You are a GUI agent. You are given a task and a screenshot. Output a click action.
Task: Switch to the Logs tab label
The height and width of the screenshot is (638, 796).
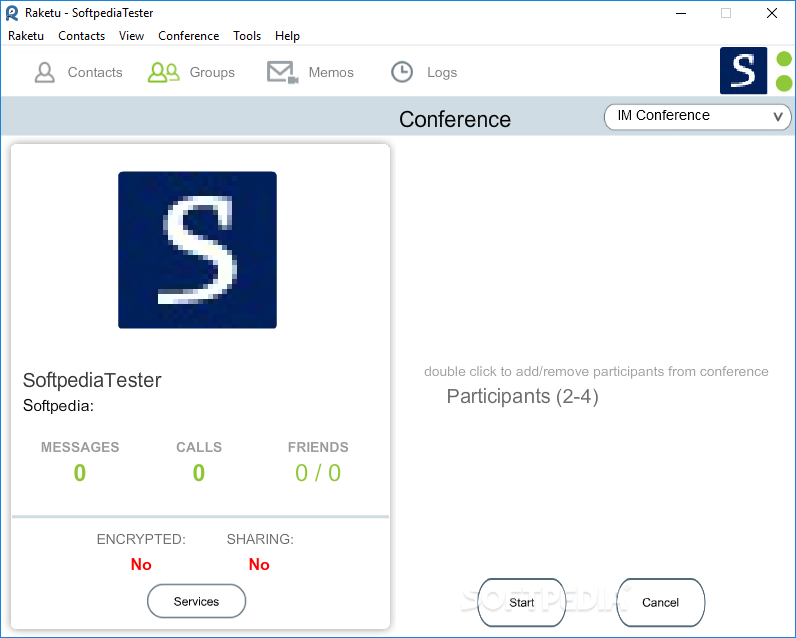pos(442,73)
